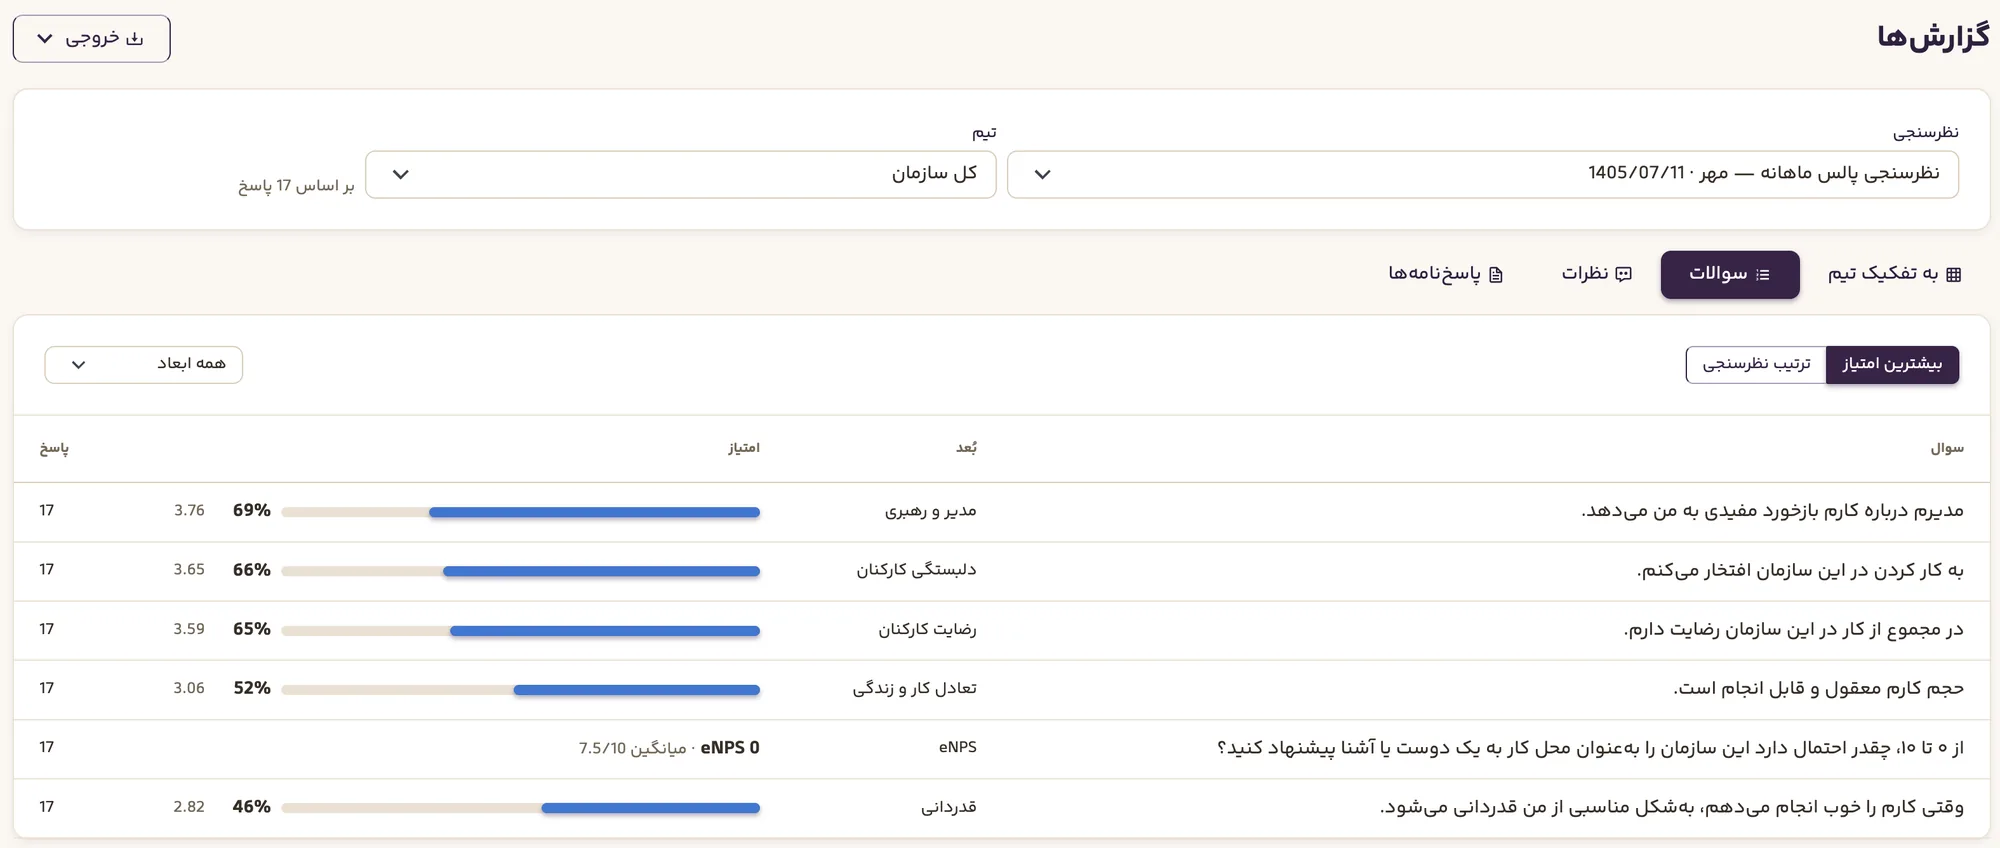The image size is (2000, 848).
Task: Click the chevron on the خروجی export button
Action: point(45,39)
